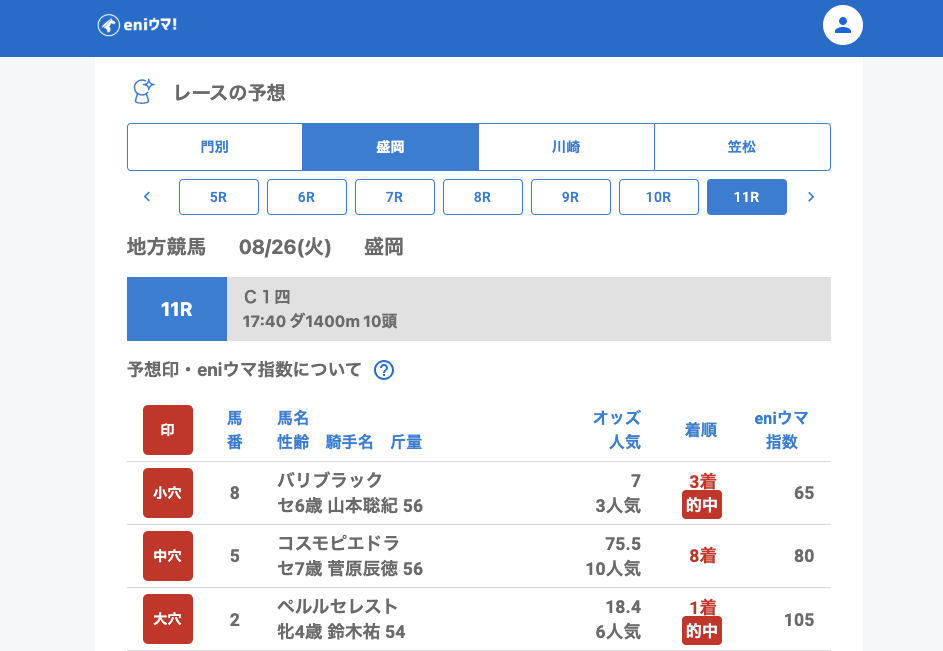The height and width of the screenshot is (651, 943).
Task: Select the 川崎 racecourse tab
Action: [x=566, y=147]
